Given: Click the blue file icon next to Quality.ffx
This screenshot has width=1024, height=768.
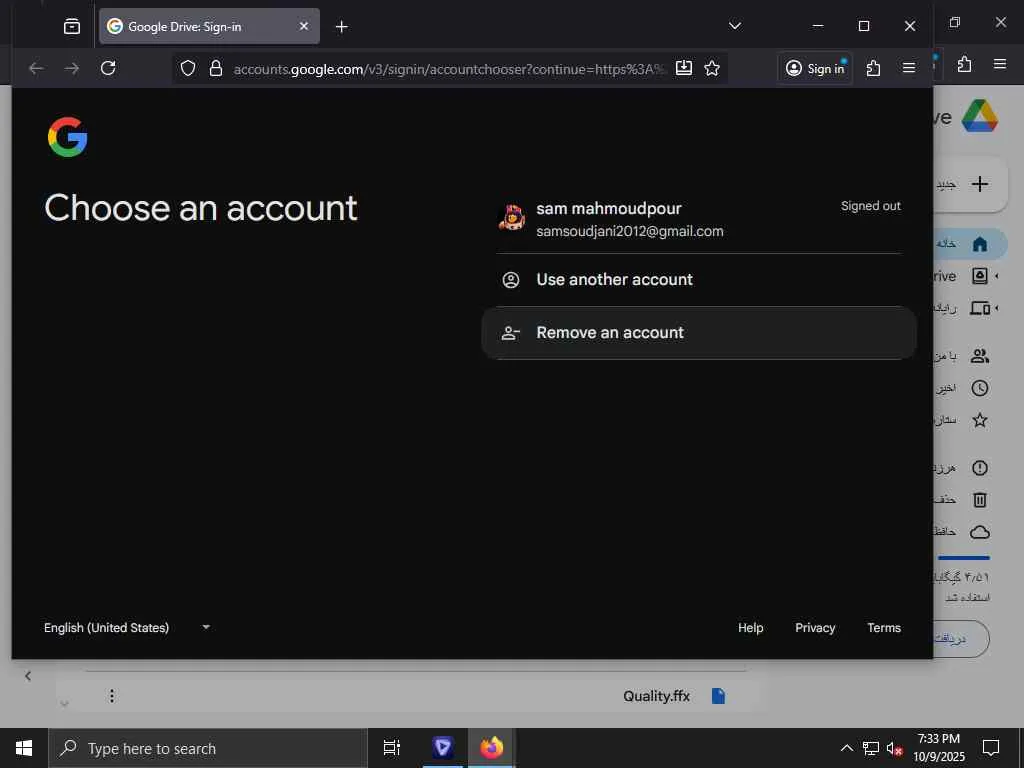Looking at the screenshot, I should [718, 696].
